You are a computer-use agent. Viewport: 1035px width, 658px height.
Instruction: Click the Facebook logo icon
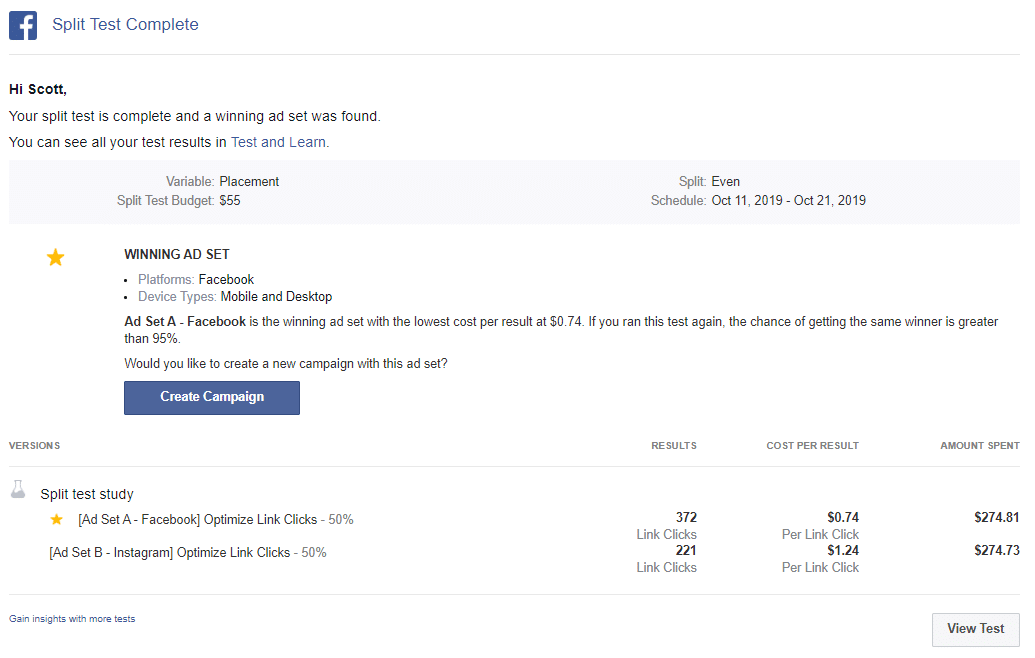23,26
